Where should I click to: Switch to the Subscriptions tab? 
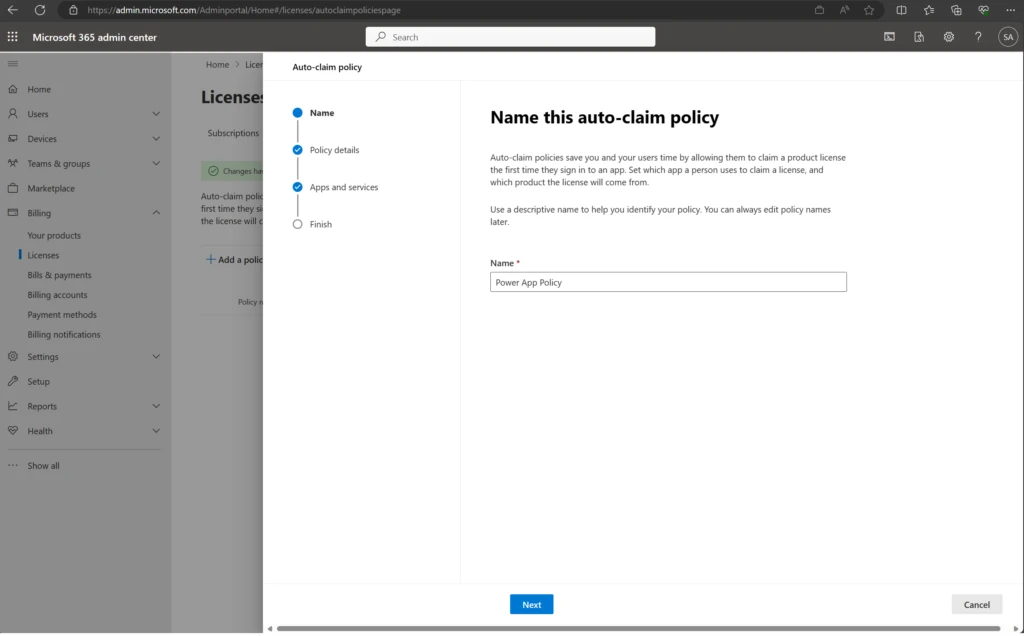pos(232,132)
